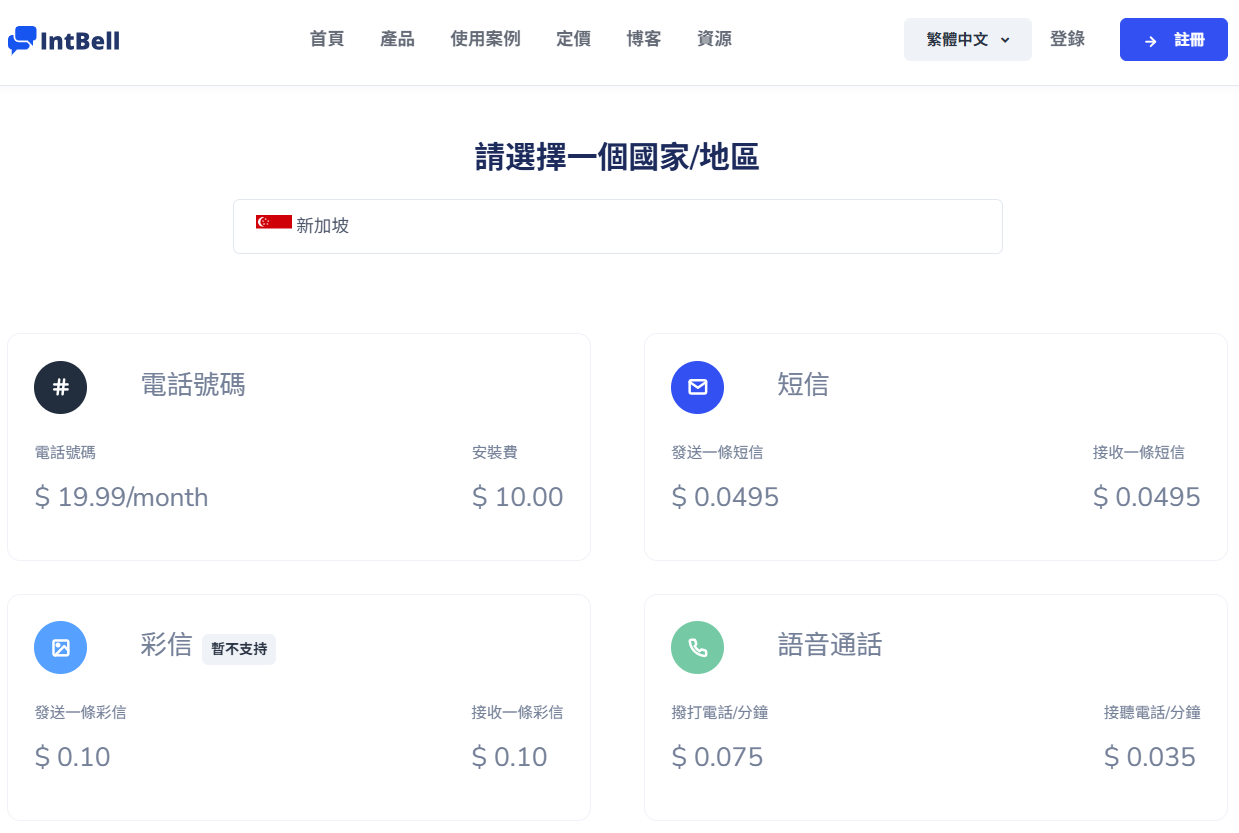1239x833 pixels.
Task: Expand the language chevron arrow
Action: [1005, 40]
